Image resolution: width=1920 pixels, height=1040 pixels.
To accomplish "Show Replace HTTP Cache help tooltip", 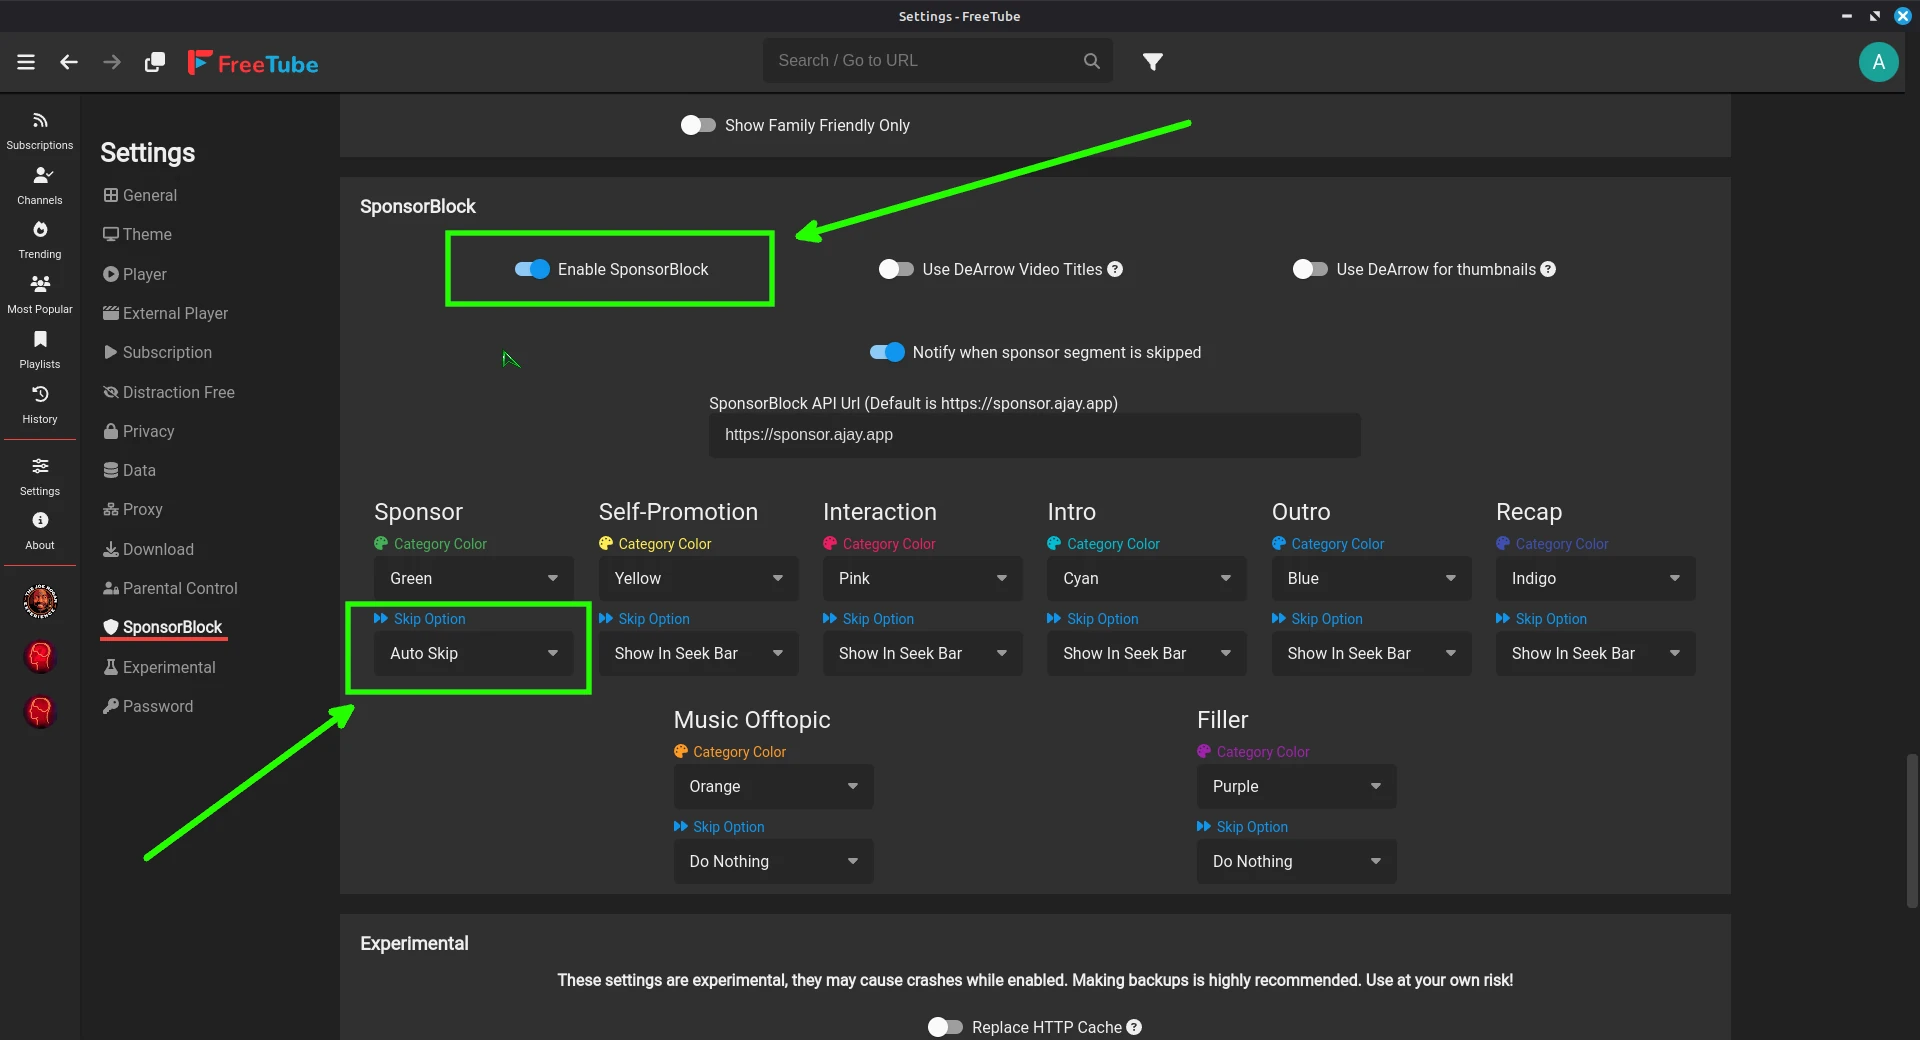I will pos(1134,1027).
